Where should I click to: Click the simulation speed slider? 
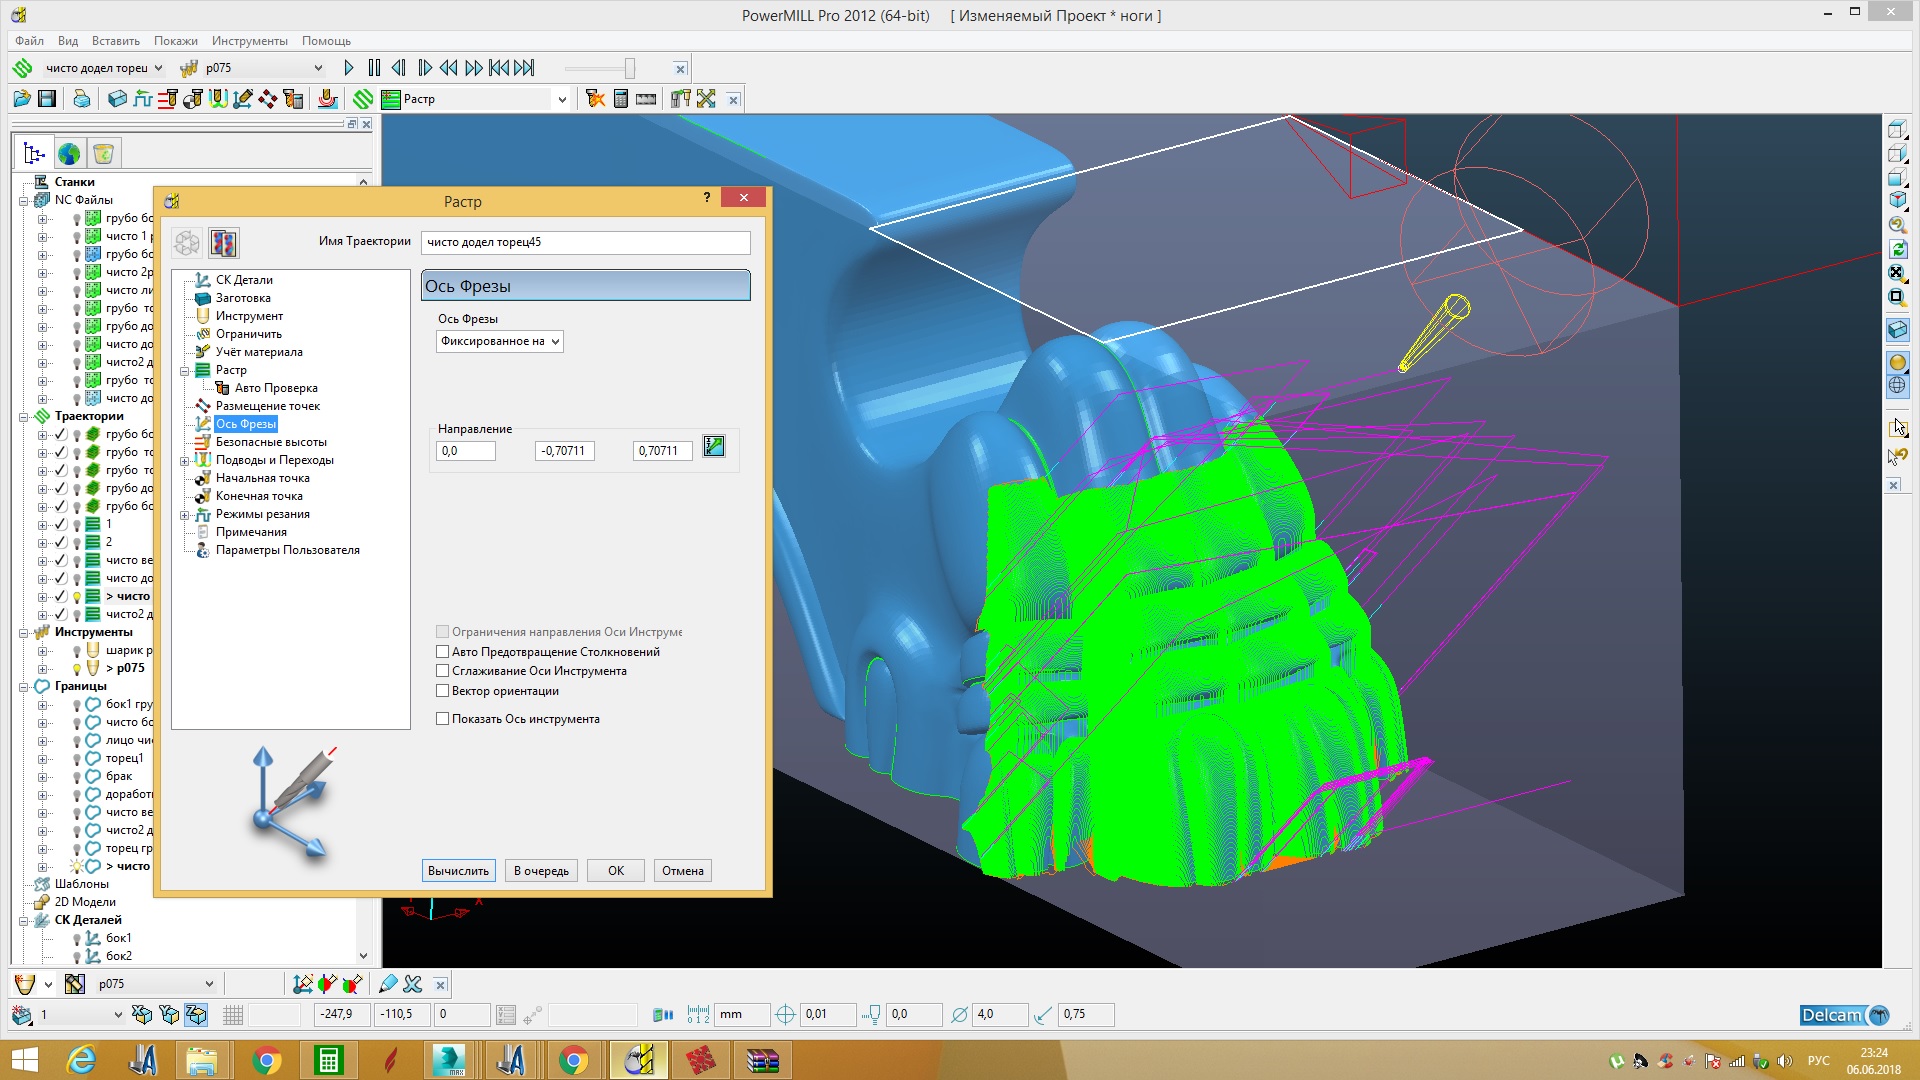(x=629, y=68)
